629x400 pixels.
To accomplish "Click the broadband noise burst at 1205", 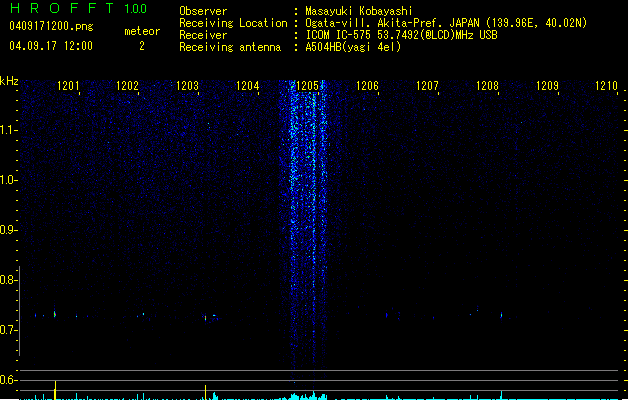I will [x=306, y=229].
